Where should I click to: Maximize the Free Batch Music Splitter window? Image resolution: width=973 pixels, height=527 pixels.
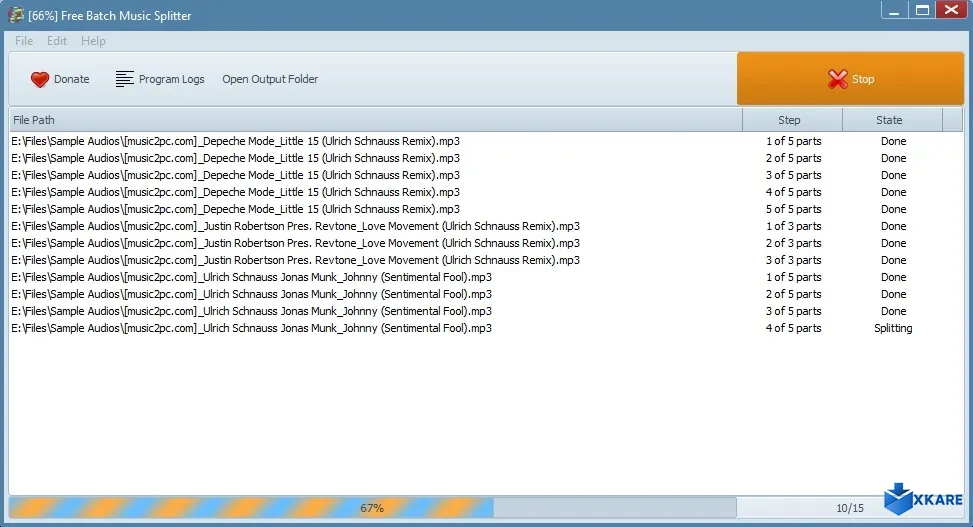(x=922, y=11)
